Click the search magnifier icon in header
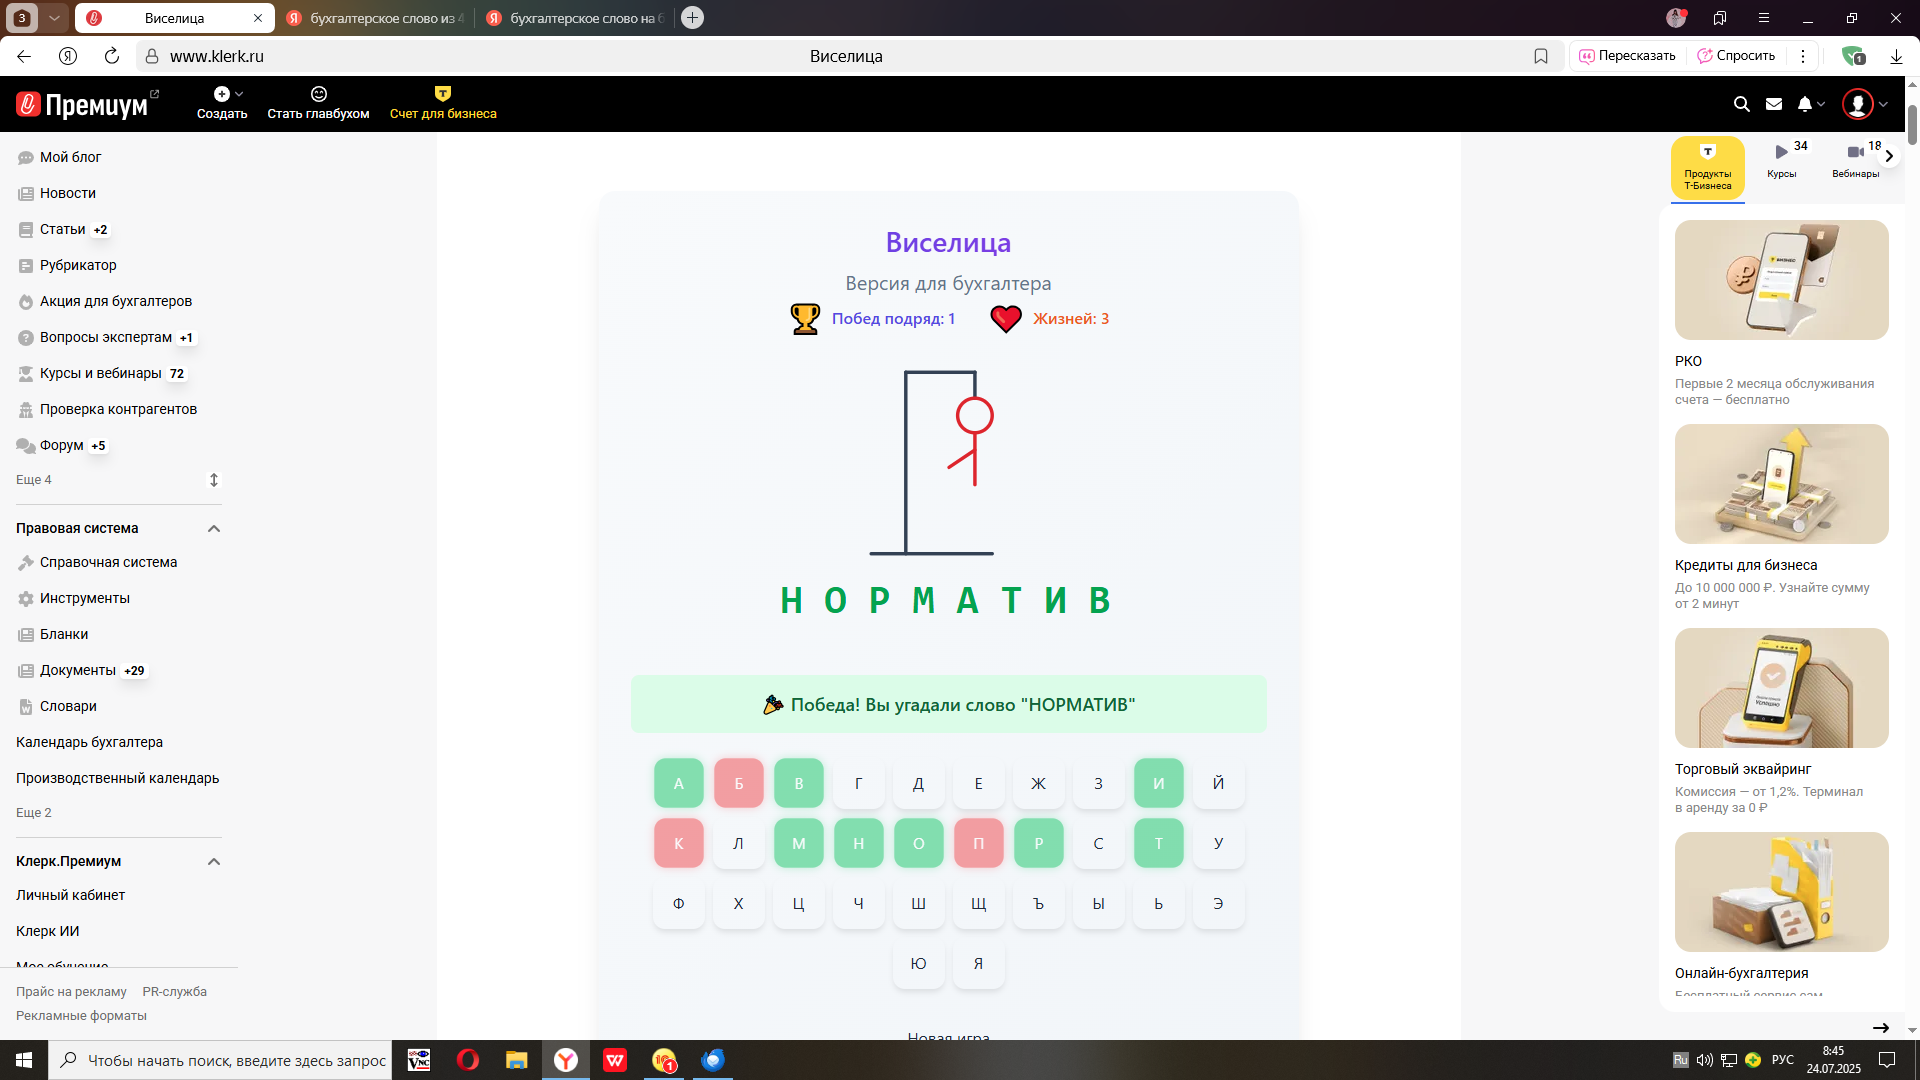The width and height of the screenshot is (1920, 1080). (1741, 104)
